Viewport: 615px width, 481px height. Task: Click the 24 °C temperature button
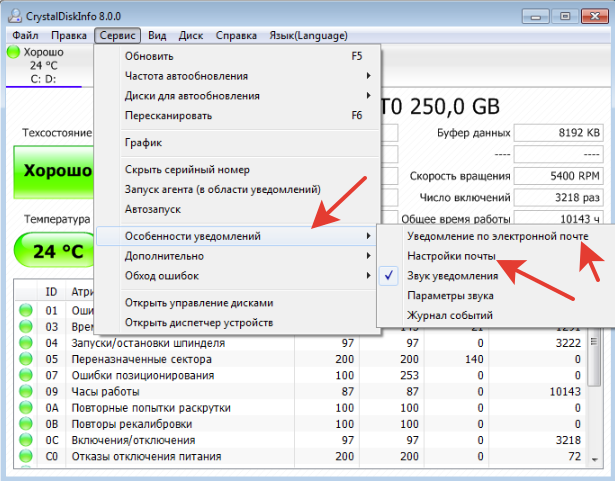[55, 250]
